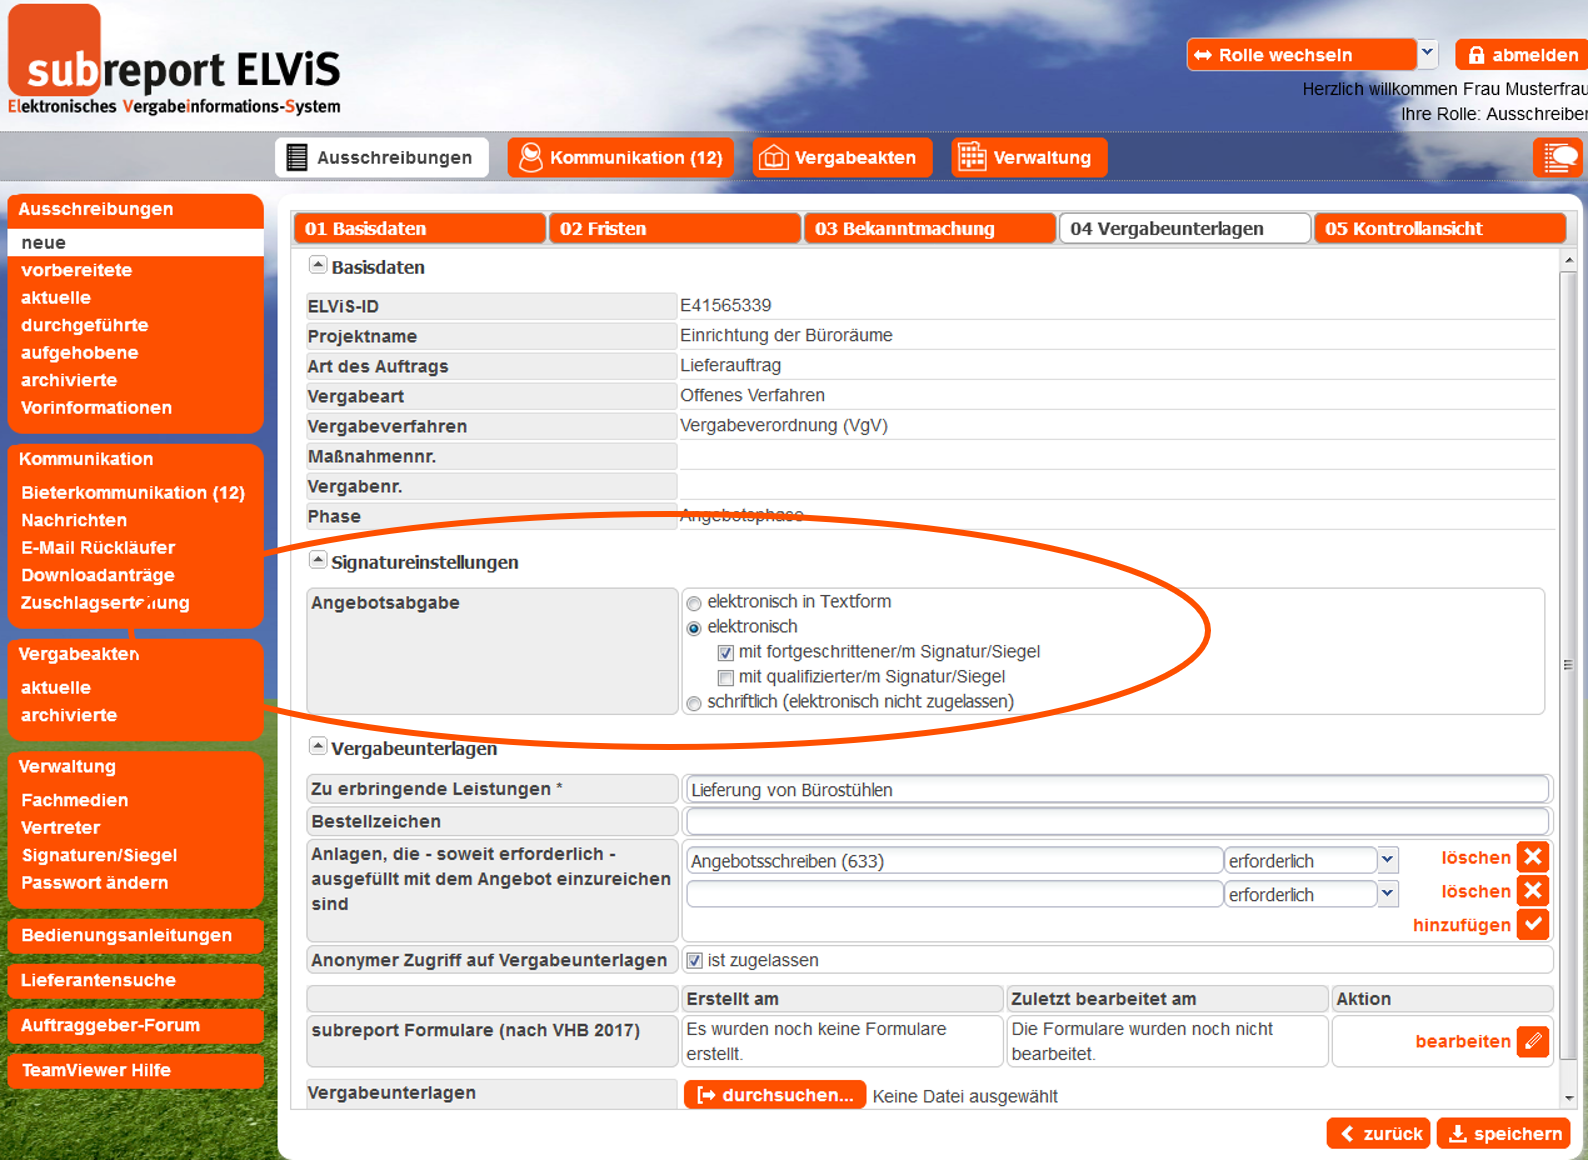This screenshot has height=1160, width=1588.
Task: Click the chat bubble icon in top right
Action: click(x=1559, y=158)
